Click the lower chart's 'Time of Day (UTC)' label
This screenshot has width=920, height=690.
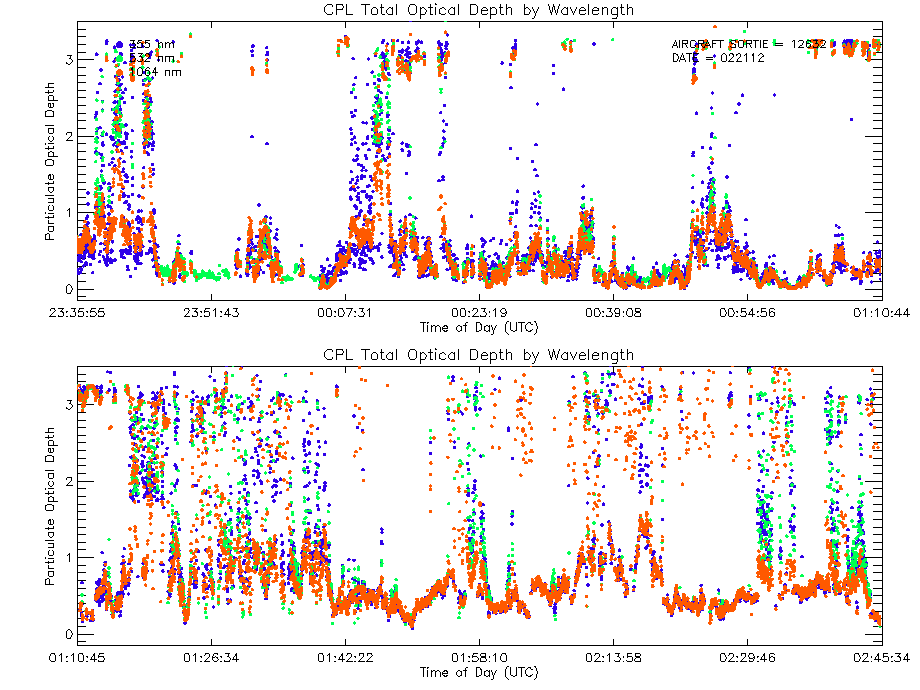tap(479, 672)
